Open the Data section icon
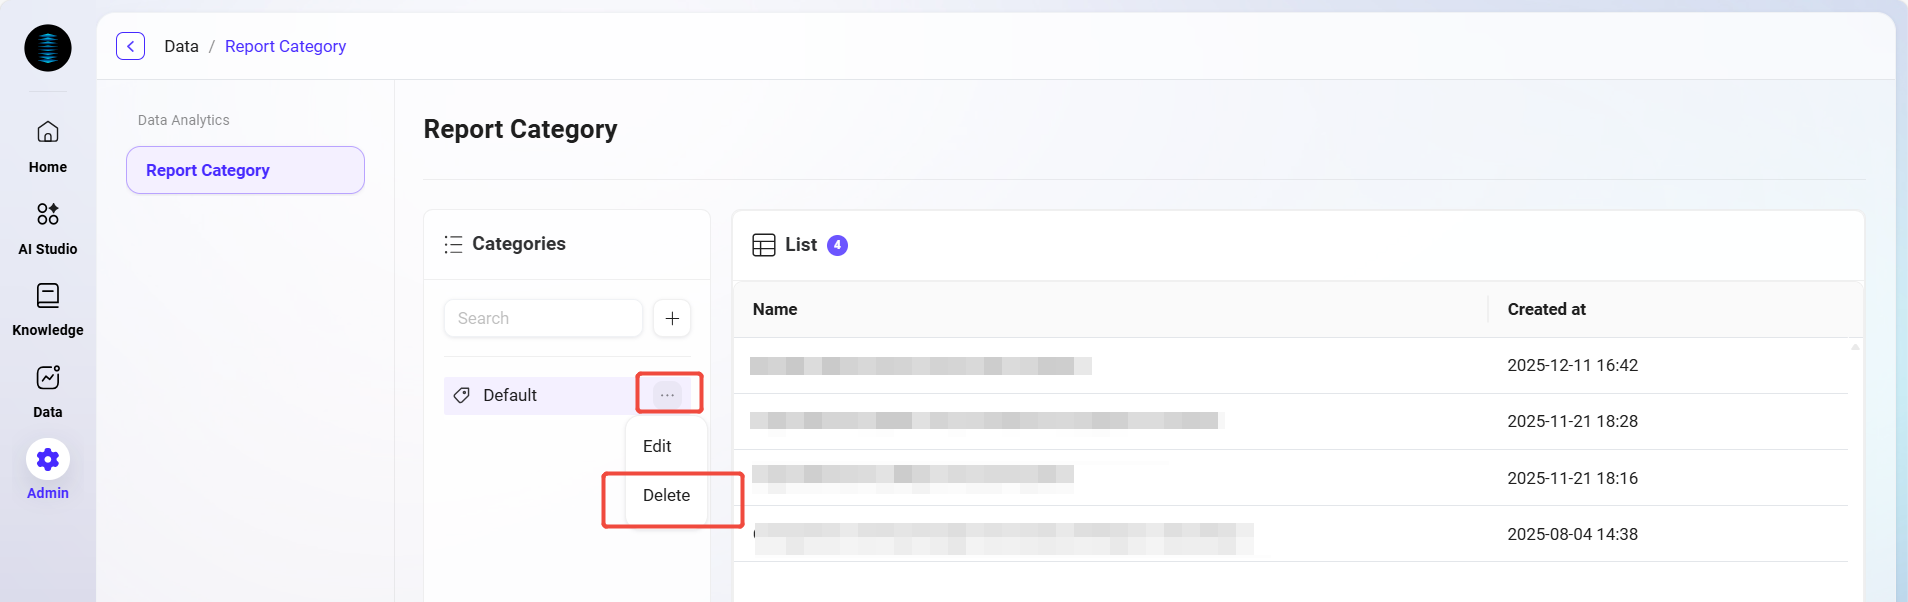1908x602 pixels. 48,378
